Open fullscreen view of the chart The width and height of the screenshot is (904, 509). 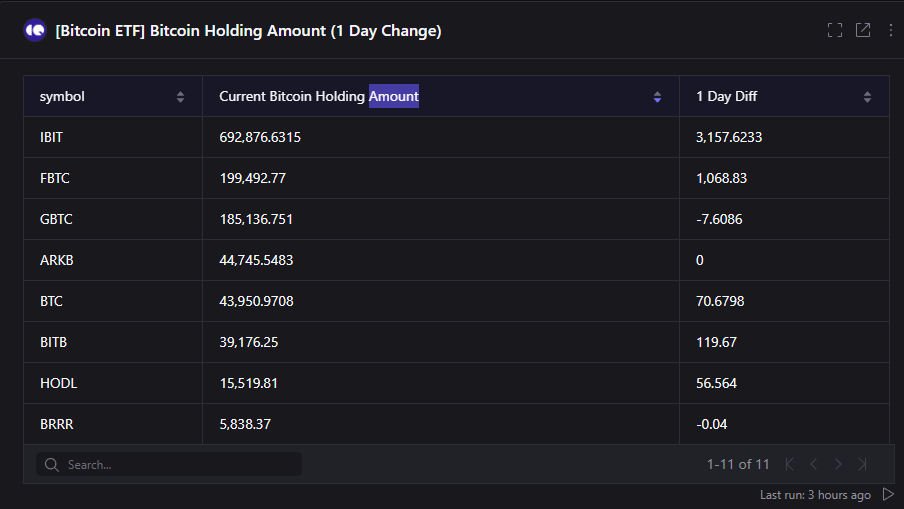tap(835, 31)
